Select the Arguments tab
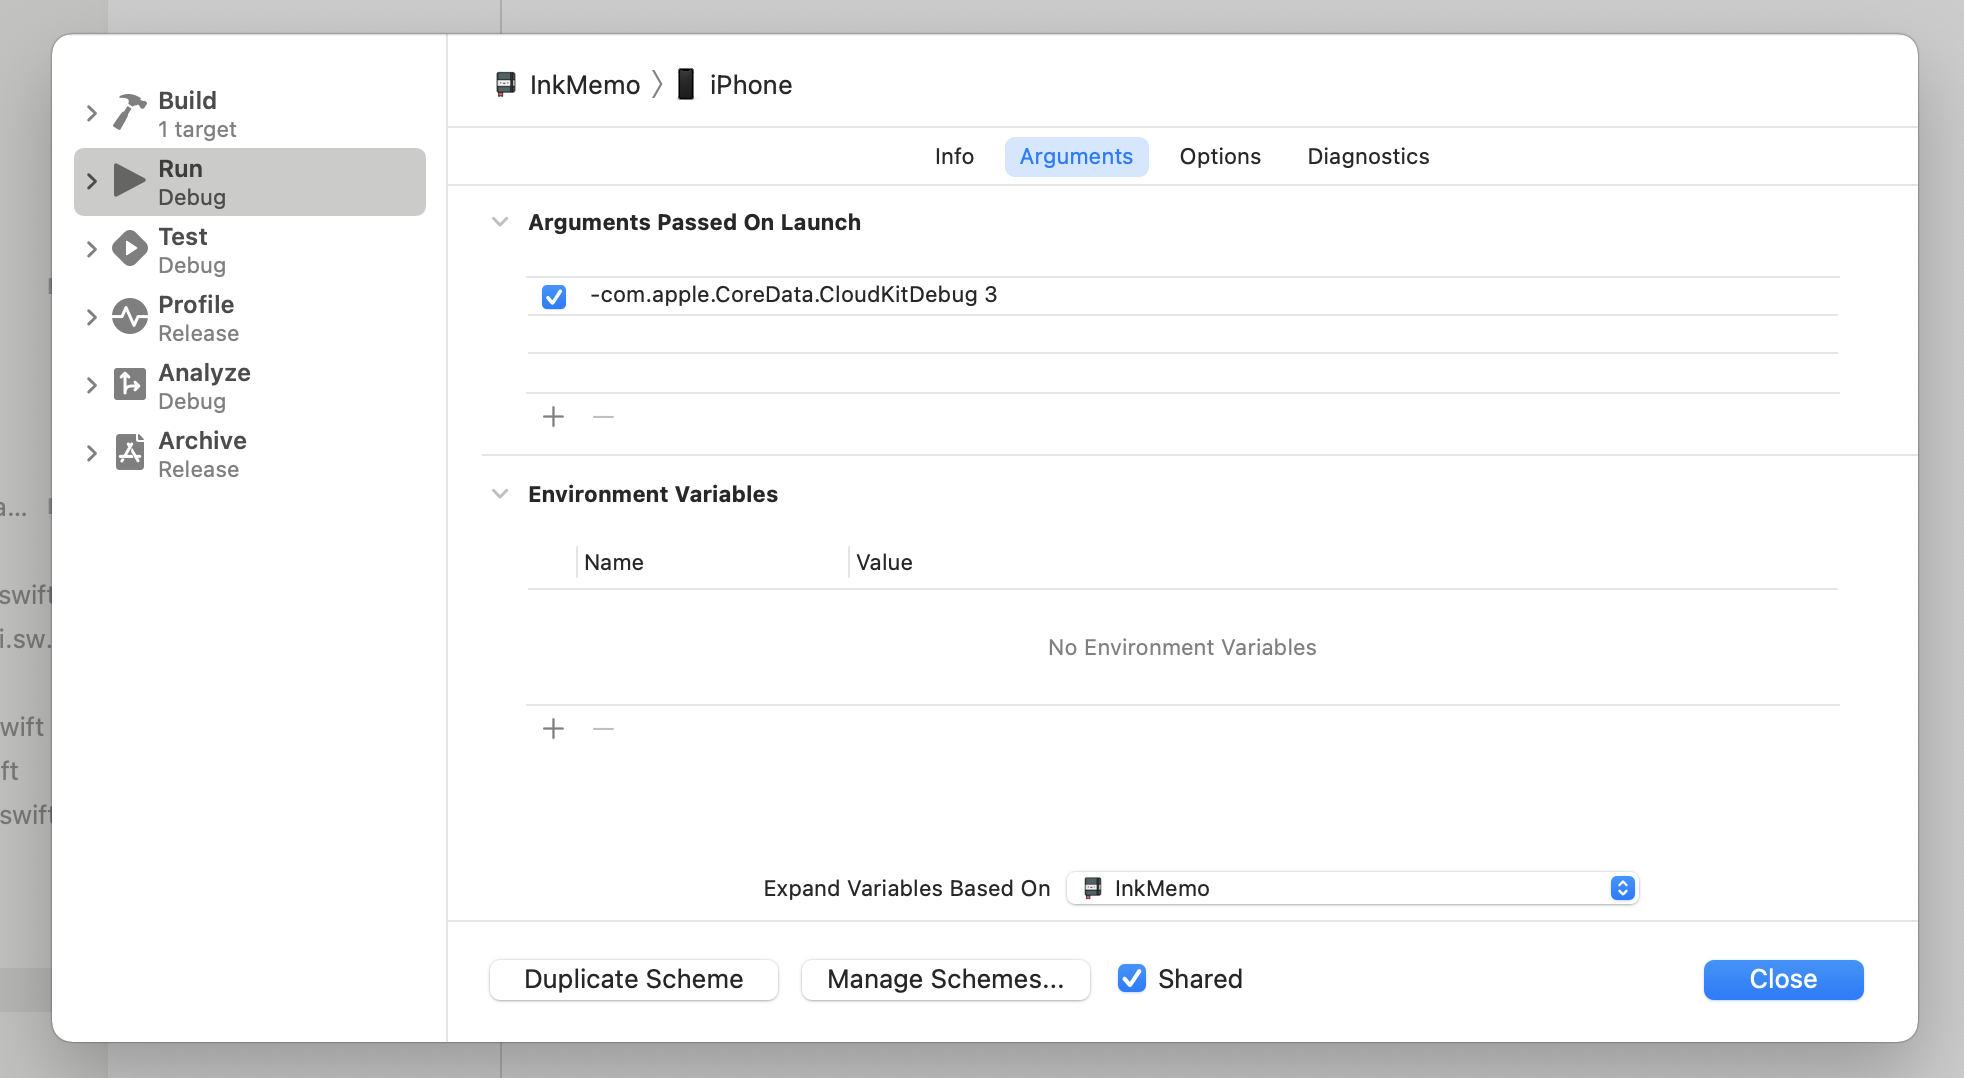The image size is (1964, 1078). tap(1076, 156)
